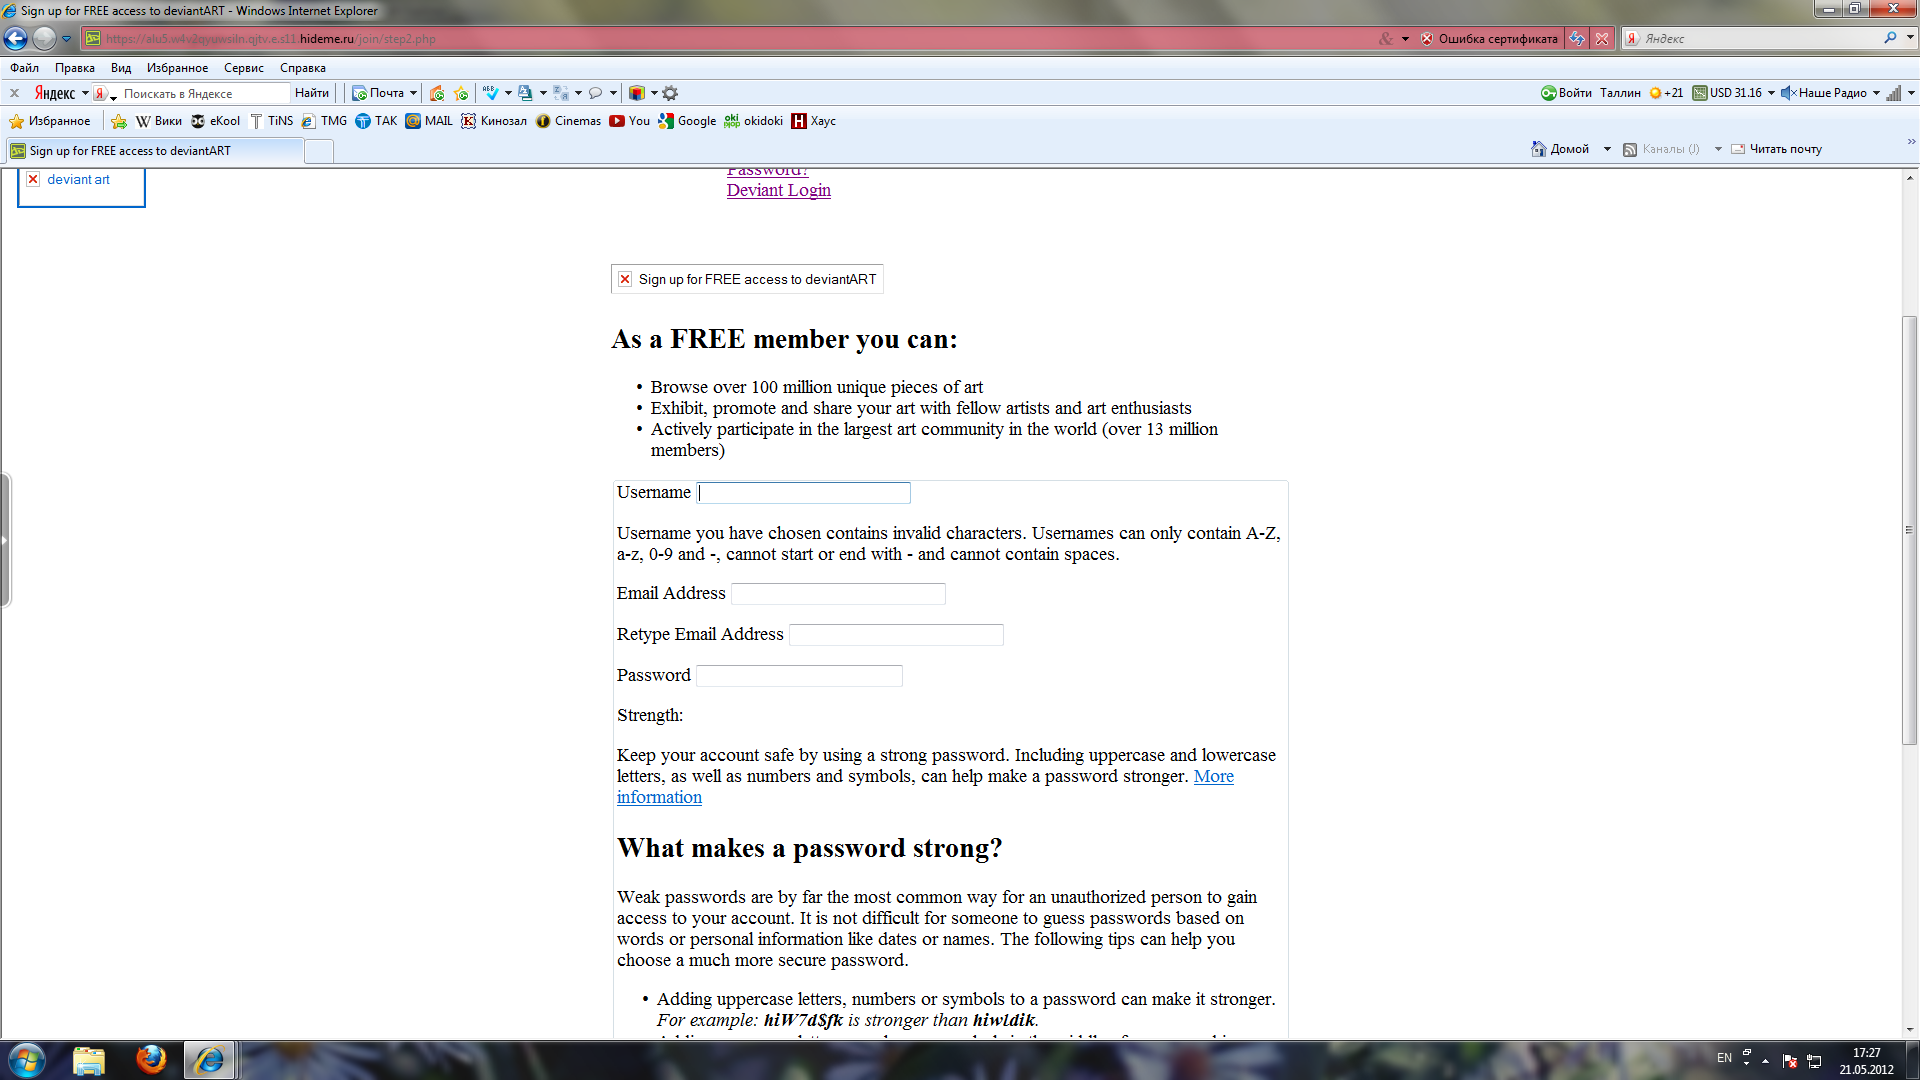Open the More information link
The height and width of the screenshot is (1080, 1920).
tap(1213, 776)
